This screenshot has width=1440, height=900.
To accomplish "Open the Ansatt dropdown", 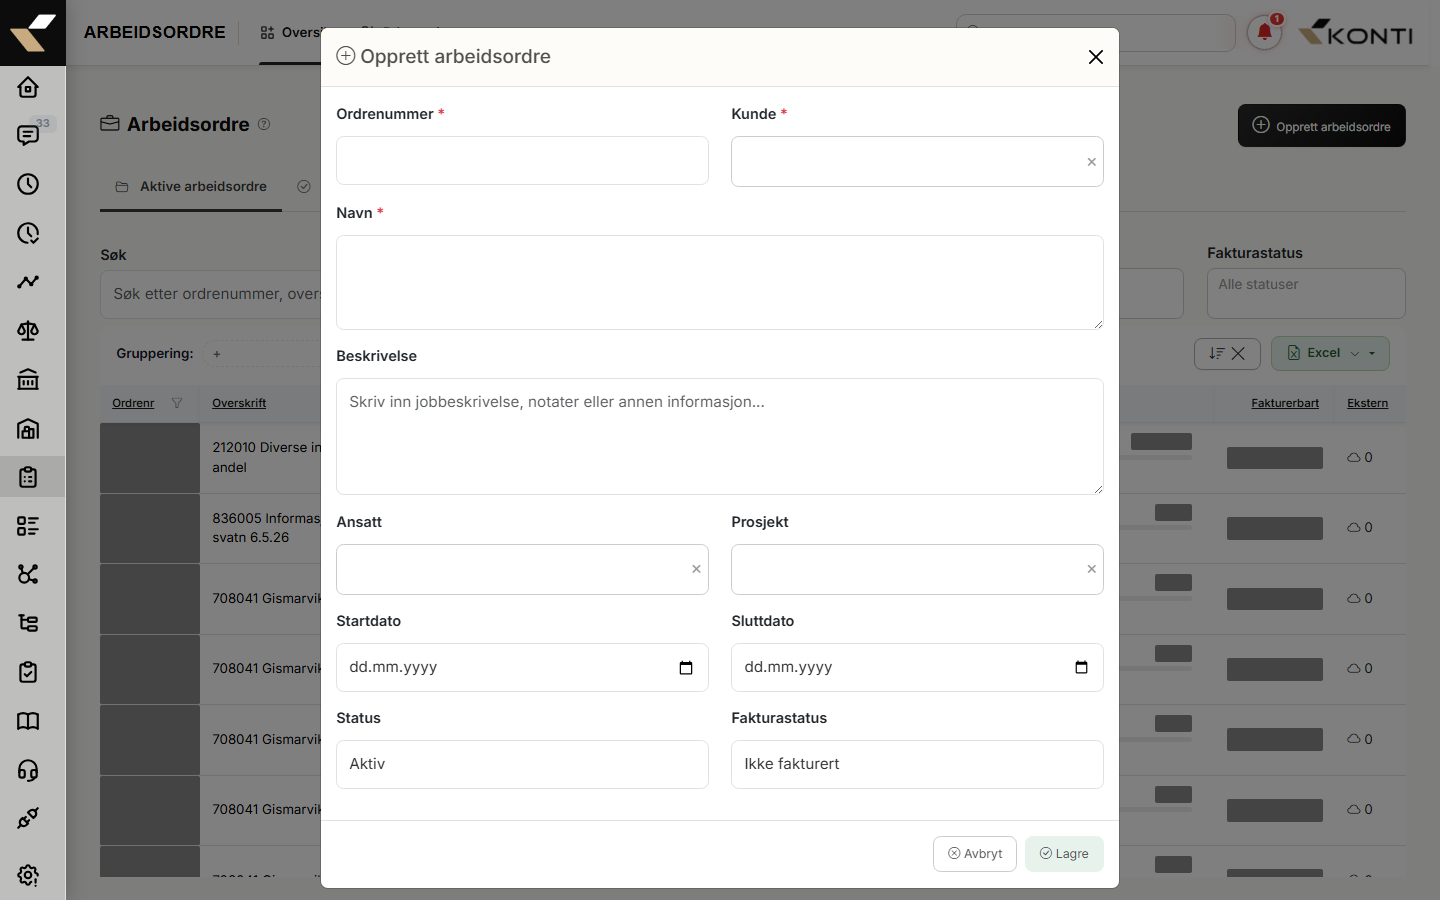I will (x=522, y=569).
